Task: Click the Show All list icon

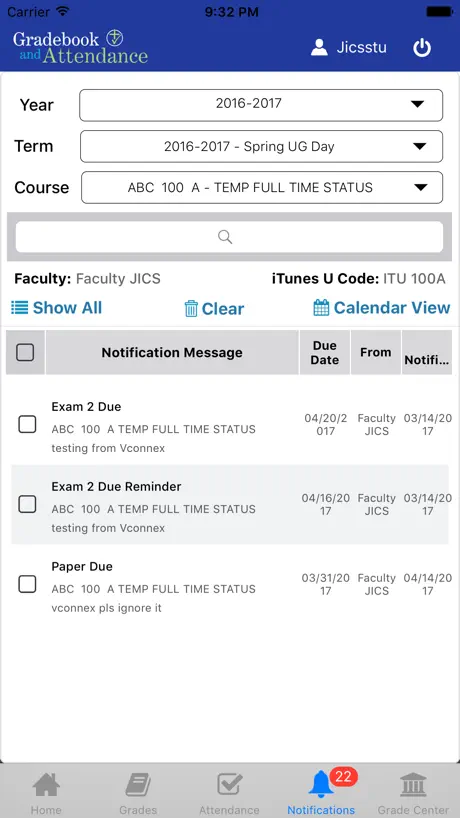Action: click(x=19, y=308)
